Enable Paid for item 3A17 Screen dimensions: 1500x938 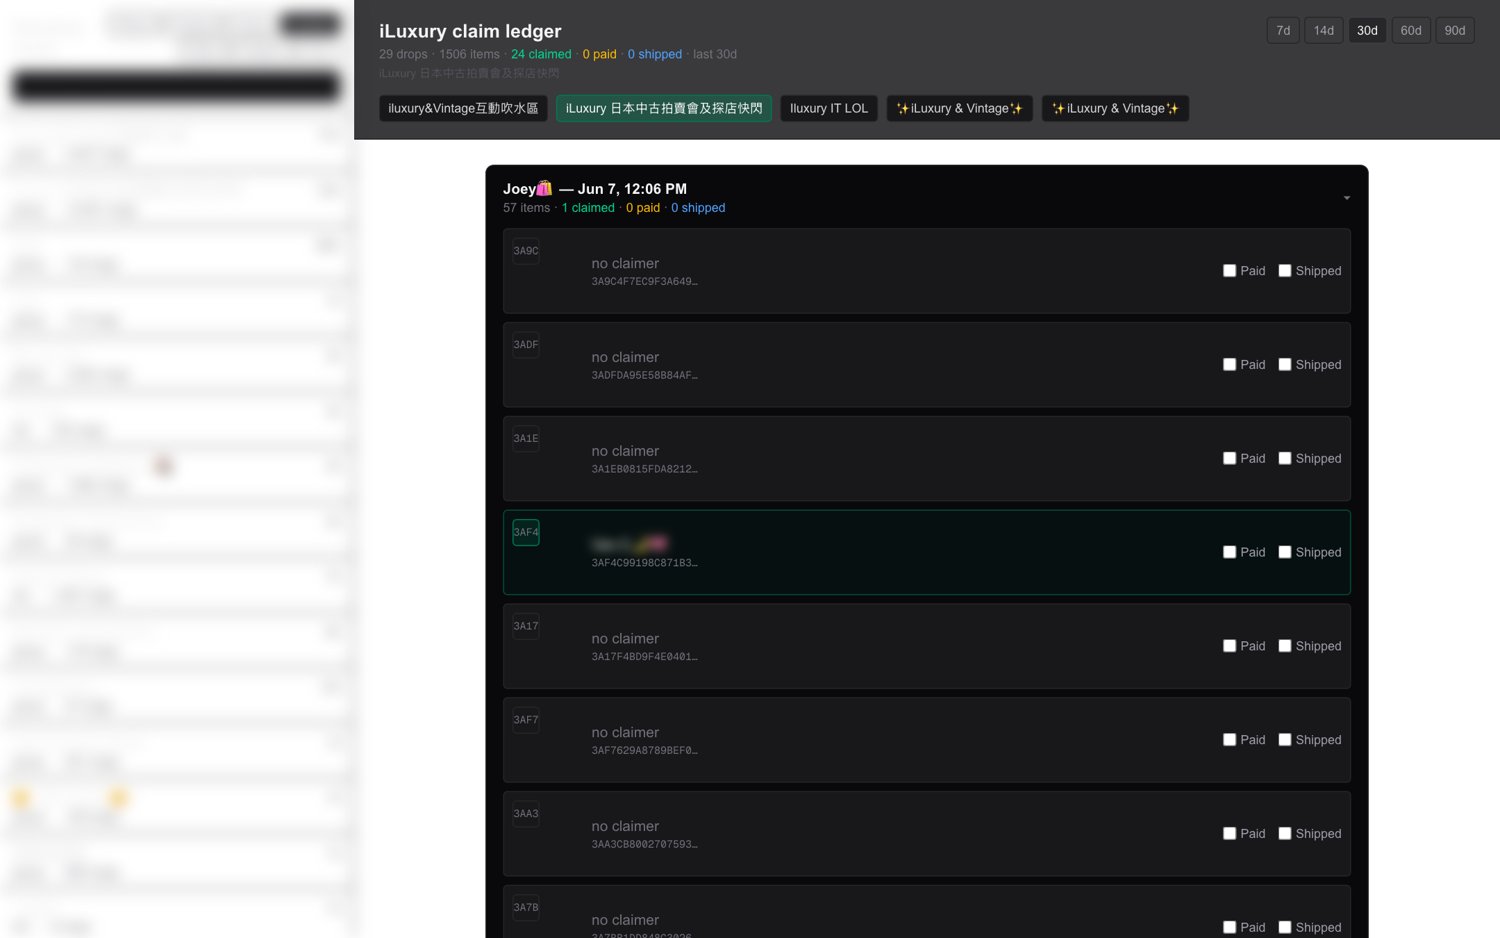tap(1229, 646)
